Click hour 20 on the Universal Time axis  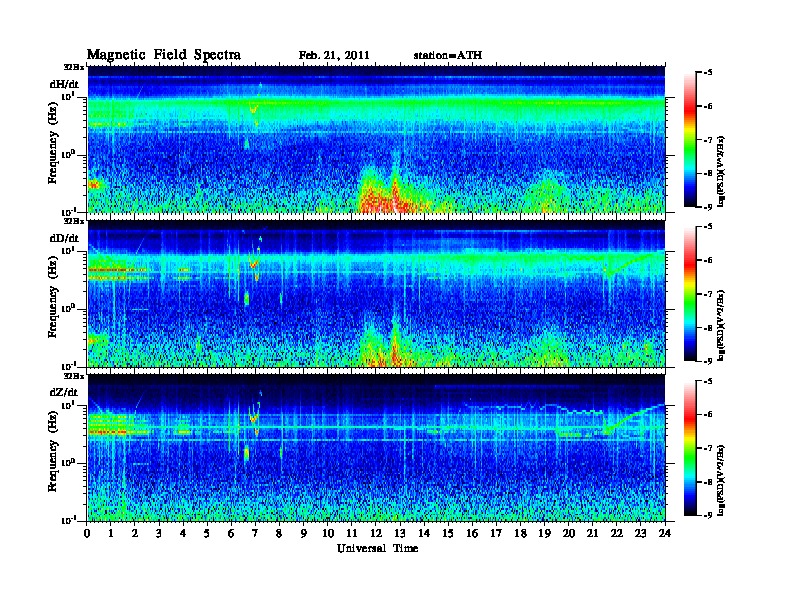pyautogui.click(x=568, y=533)
